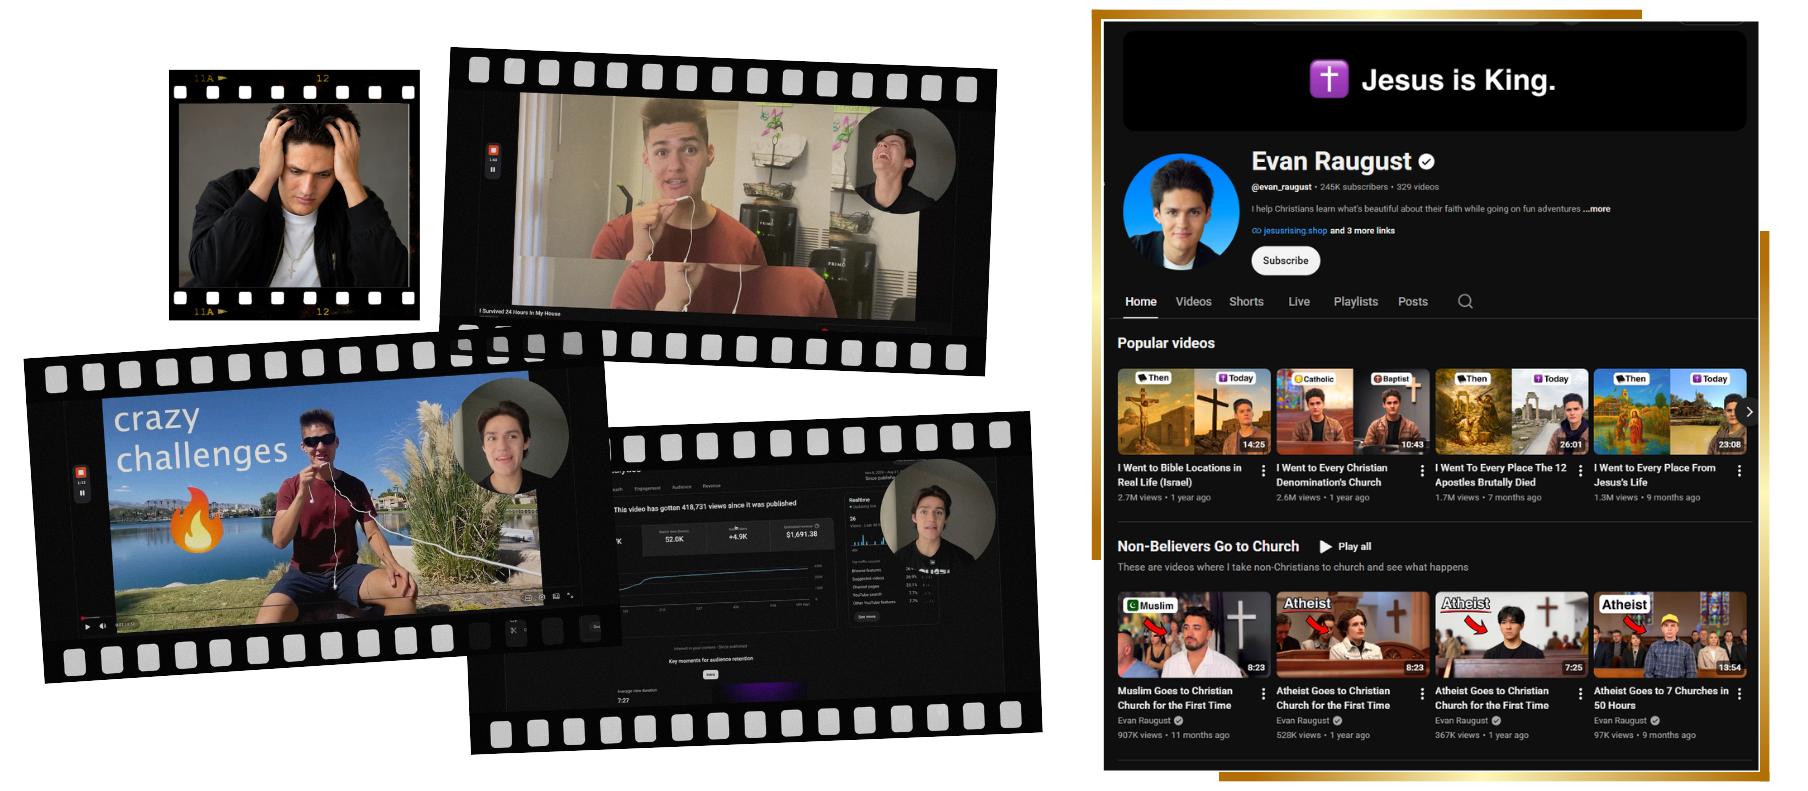Click pause icon in recorder widget beside 24 Hours video
The height and width of the screenshot is (791, 1808).
click(x=493, y=170)
